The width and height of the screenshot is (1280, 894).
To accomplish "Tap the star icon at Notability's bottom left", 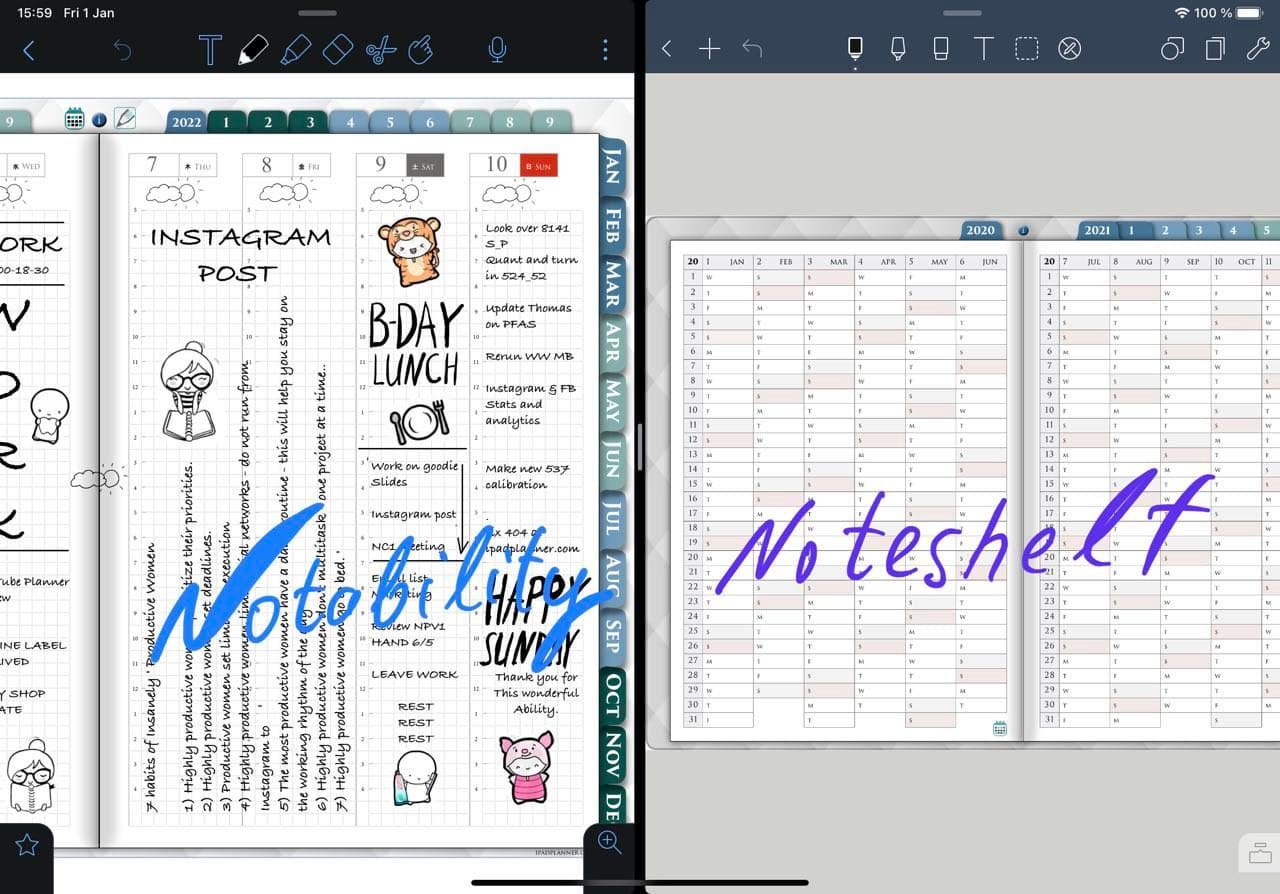I will coord(27,846).
